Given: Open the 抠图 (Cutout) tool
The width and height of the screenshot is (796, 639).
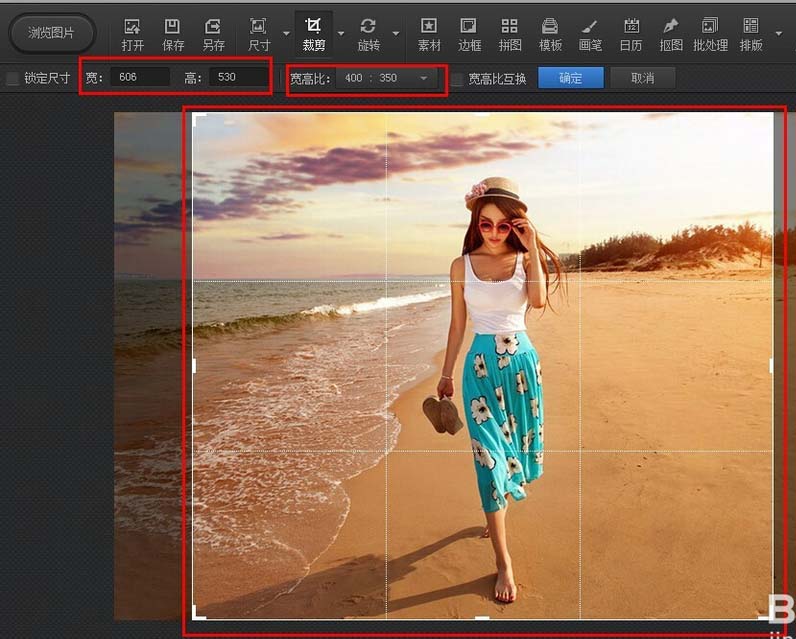Looking at the screenshot, I should pyautogui.click(x=670, y=33).
